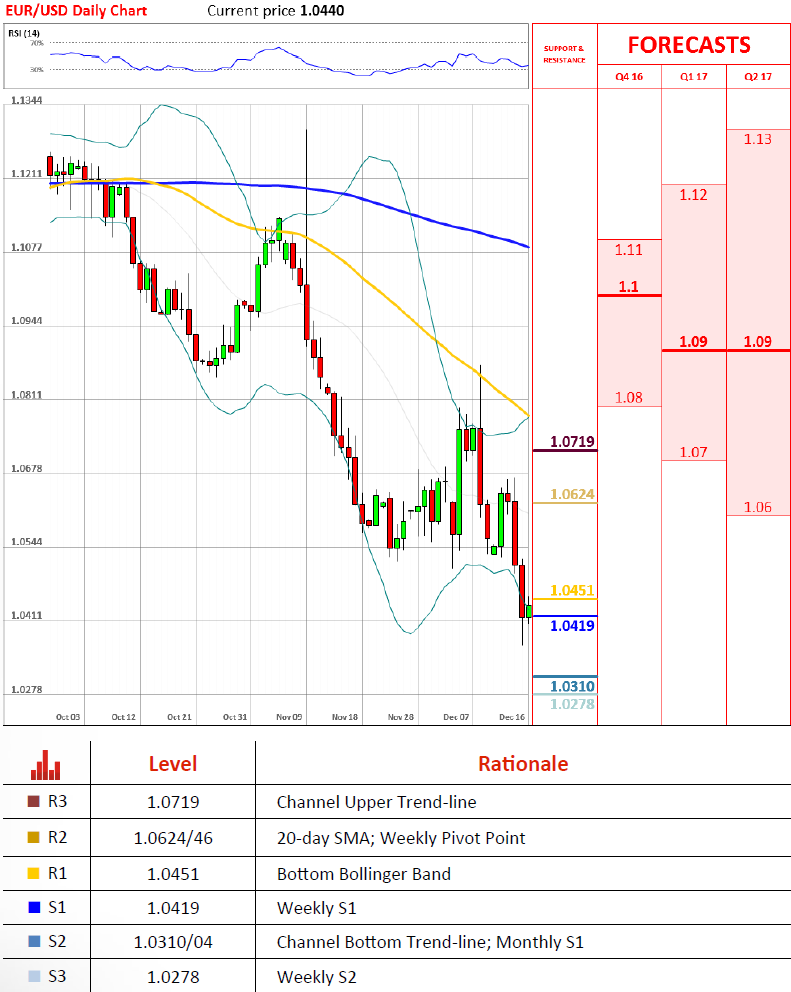The height and width of the screenshot is (992, 791).
Task: Click the 1.1344 price axis label
Action: [x=27, y=101]
